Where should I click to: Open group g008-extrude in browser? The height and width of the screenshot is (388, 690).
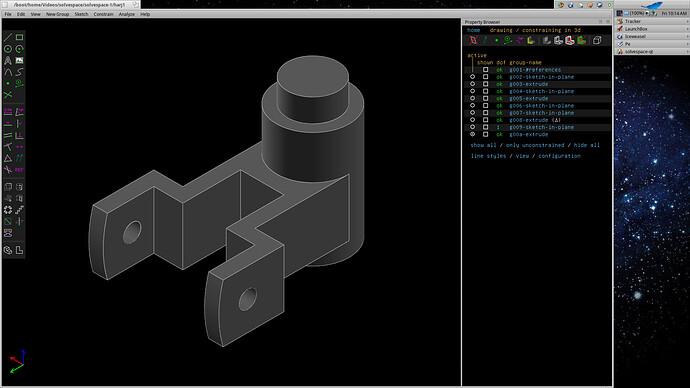click(529, 120)
